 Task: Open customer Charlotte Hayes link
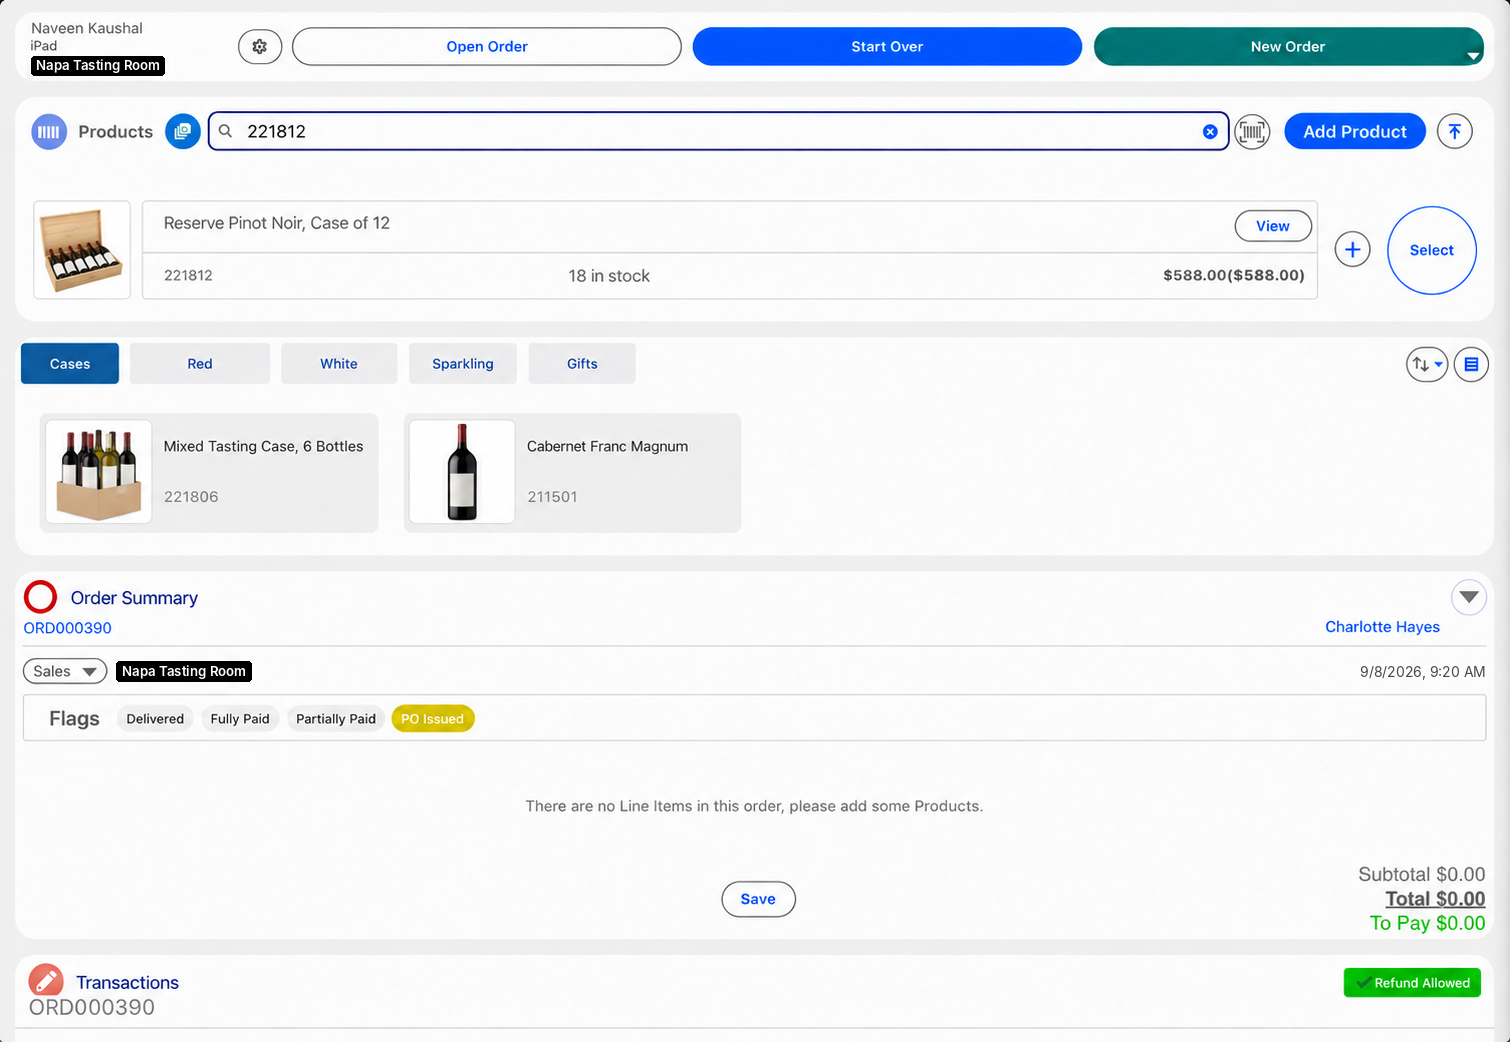coord(1382,627)
